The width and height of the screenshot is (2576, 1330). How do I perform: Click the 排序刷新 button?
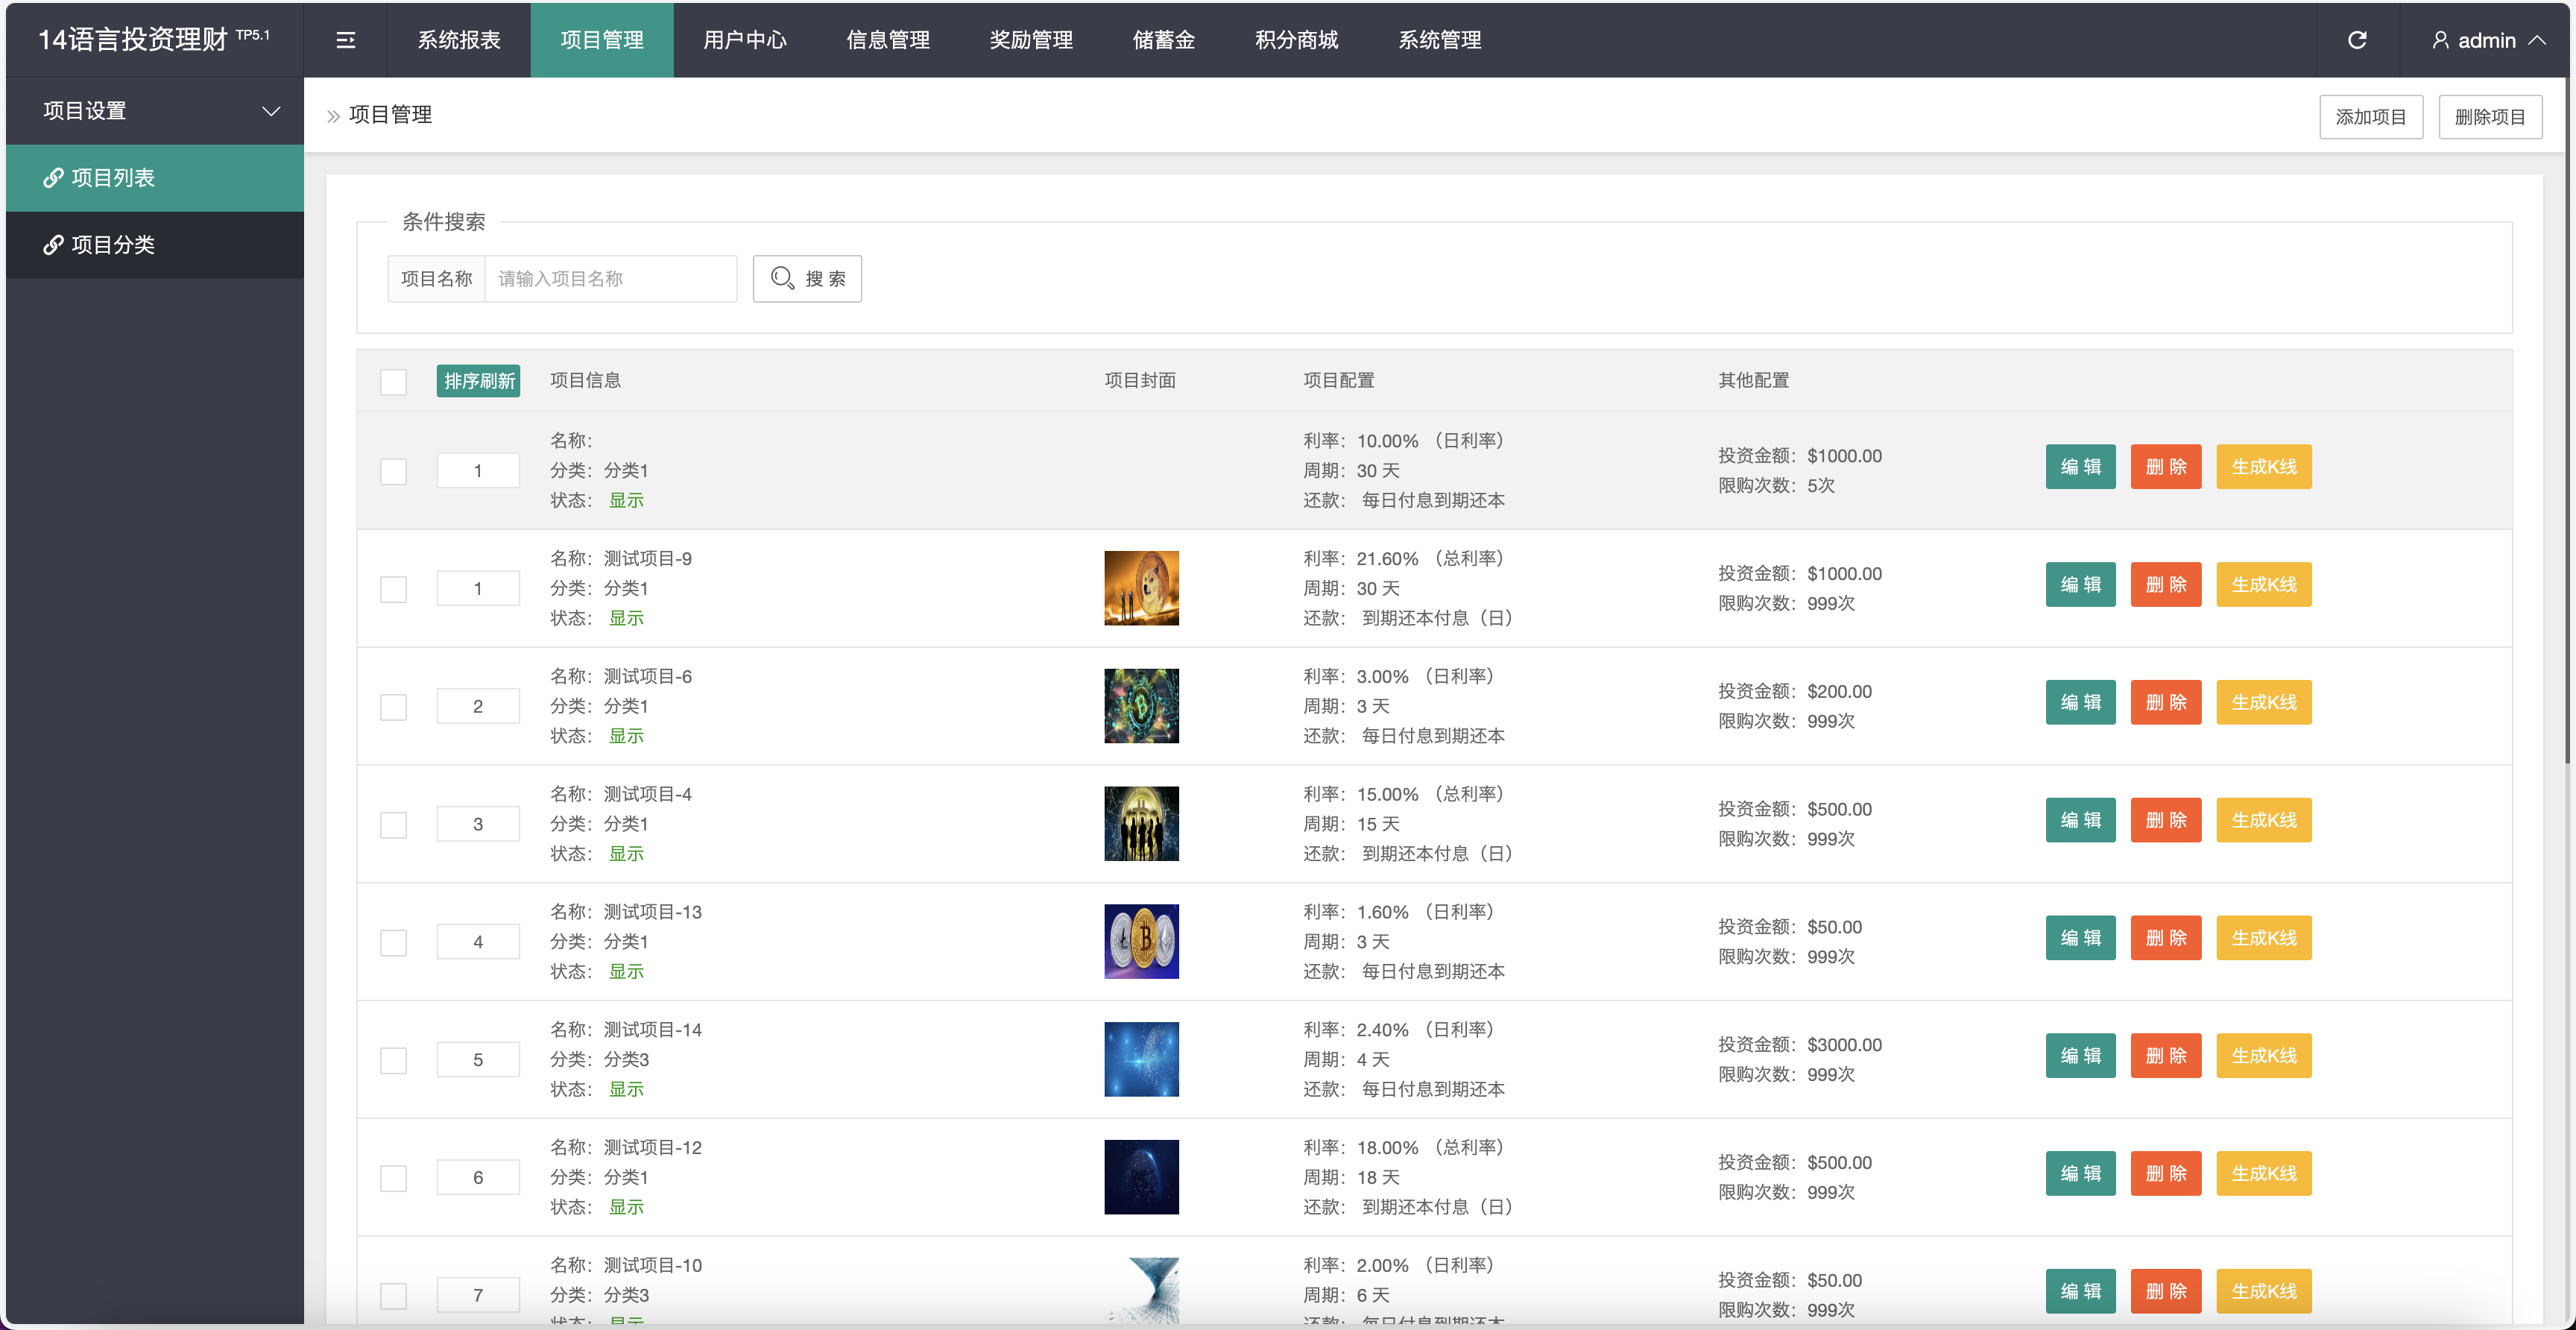pos(478,381)
